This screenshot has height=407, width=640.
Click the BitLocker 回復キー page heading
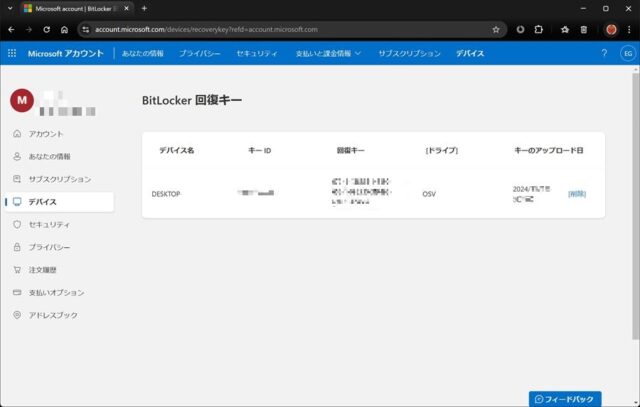click(192, 100)
